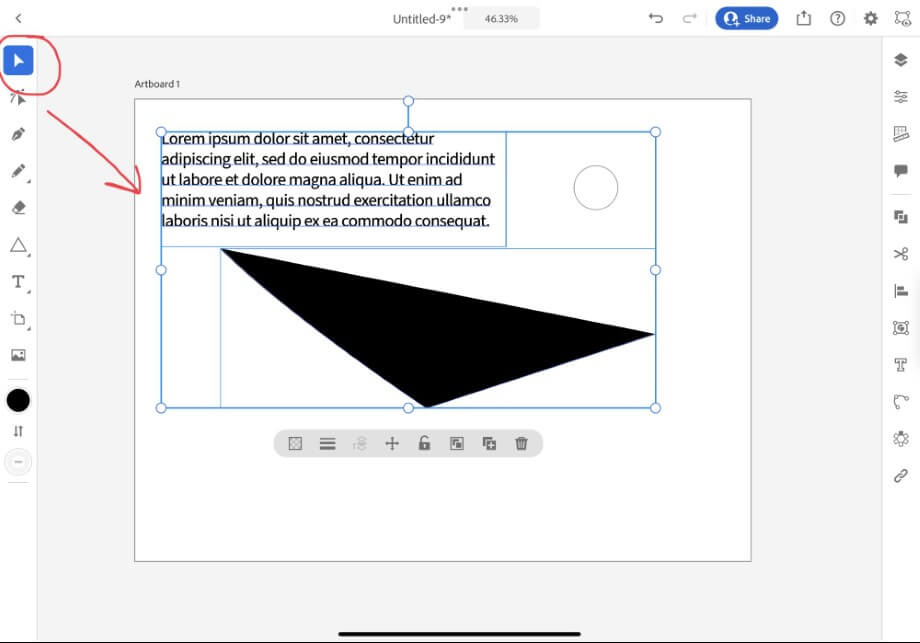The image size is (920, 643).
Task: Go back with the top-left chevron
Action: (x=18, y=19)
